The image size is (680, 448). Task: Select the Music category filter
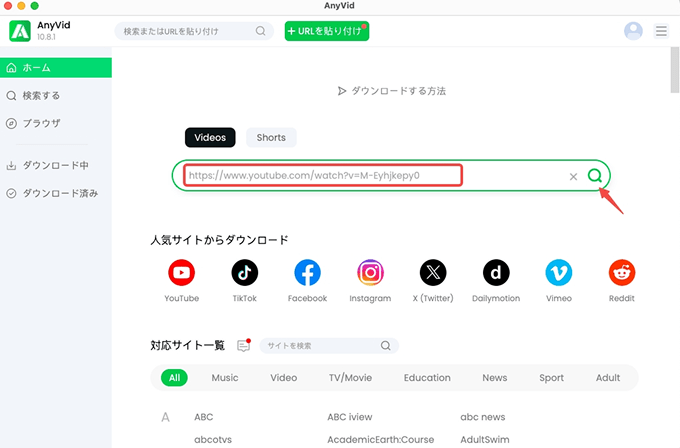tap(225, 378)
